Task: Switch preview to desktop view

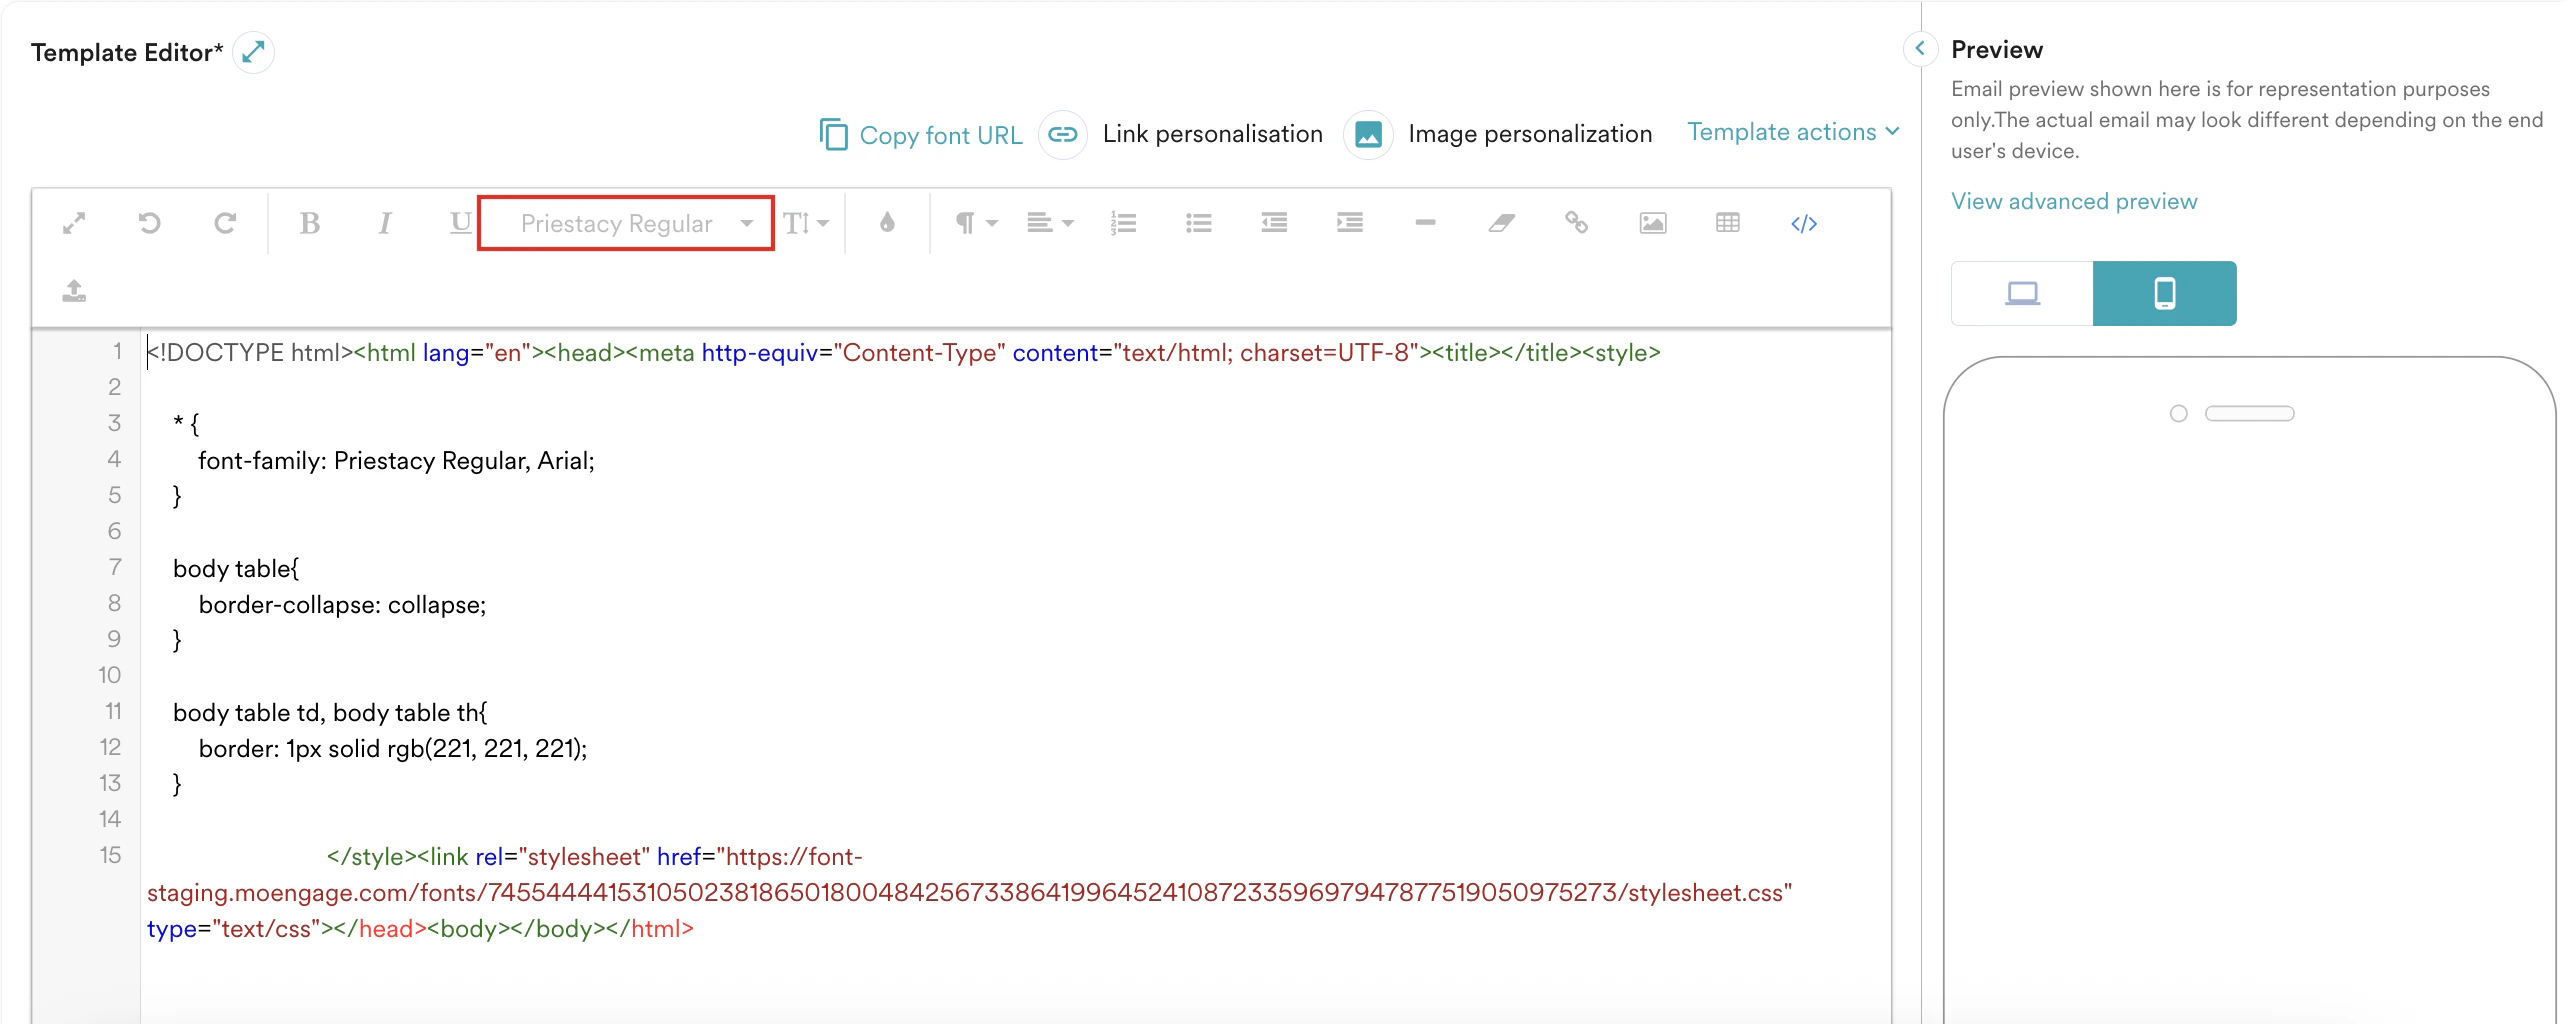Action: pos(2021,293)
